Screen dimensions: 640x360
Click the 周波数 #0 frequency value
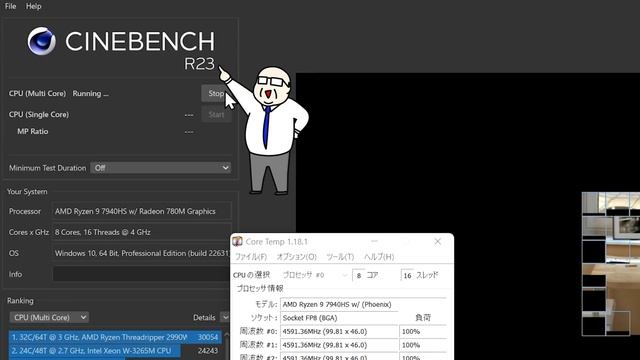(x=339, y=331)
